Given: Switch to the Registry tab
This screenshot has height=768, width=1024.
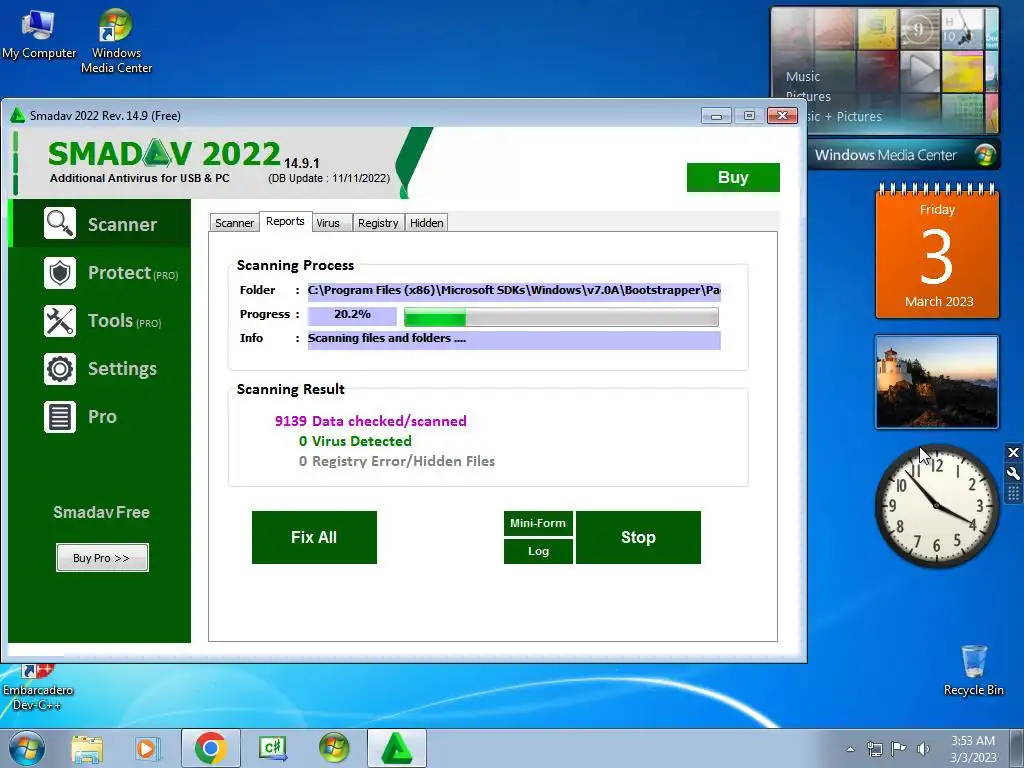Looking at the screenshot, I should point(378,223).
